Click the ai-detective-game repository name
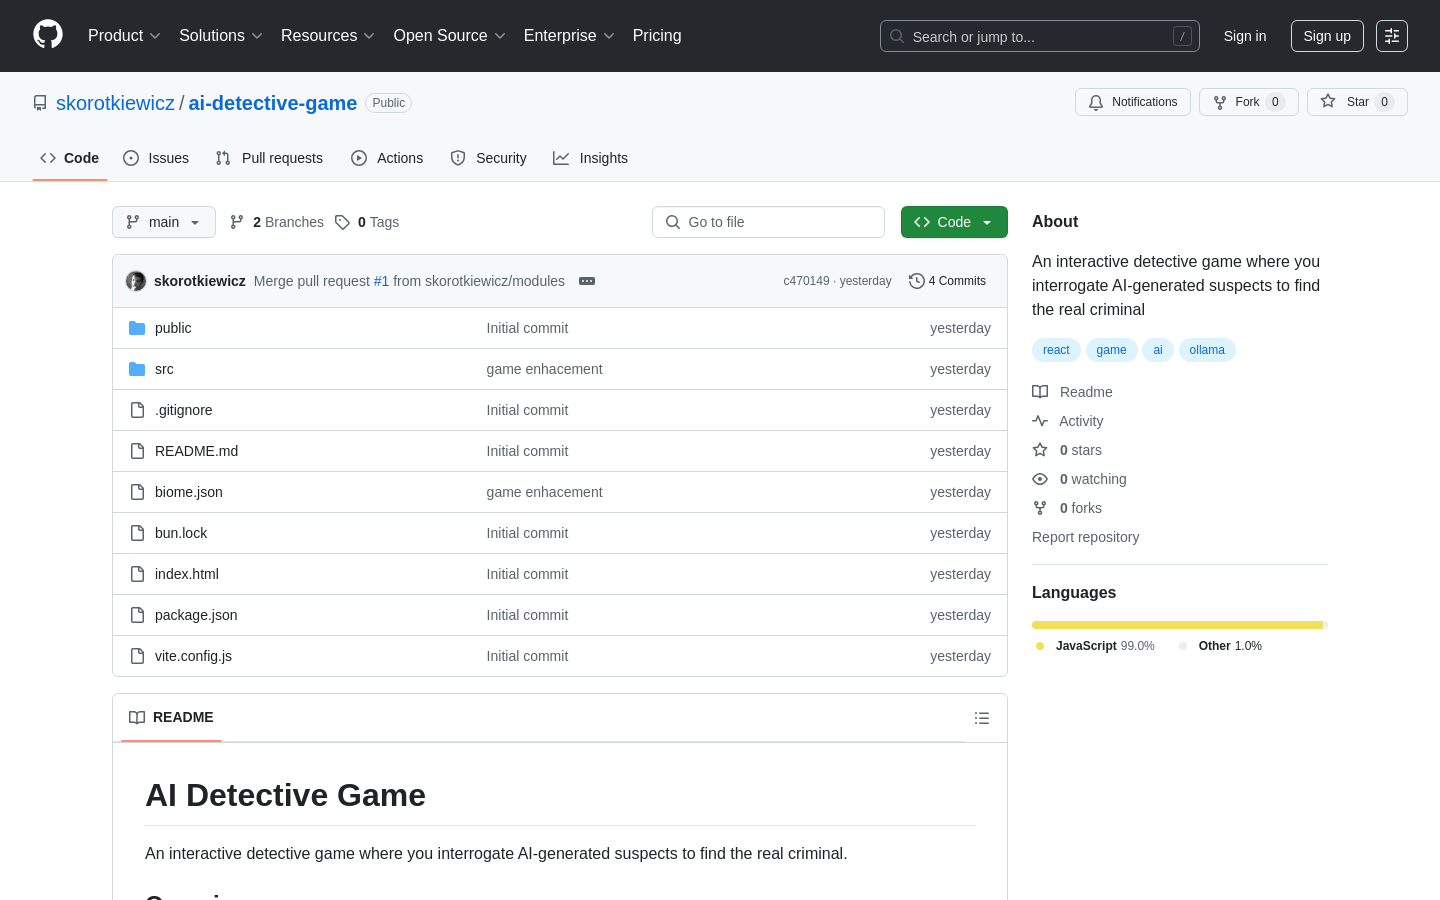1440x900 pixels. [x=272, y=103]
